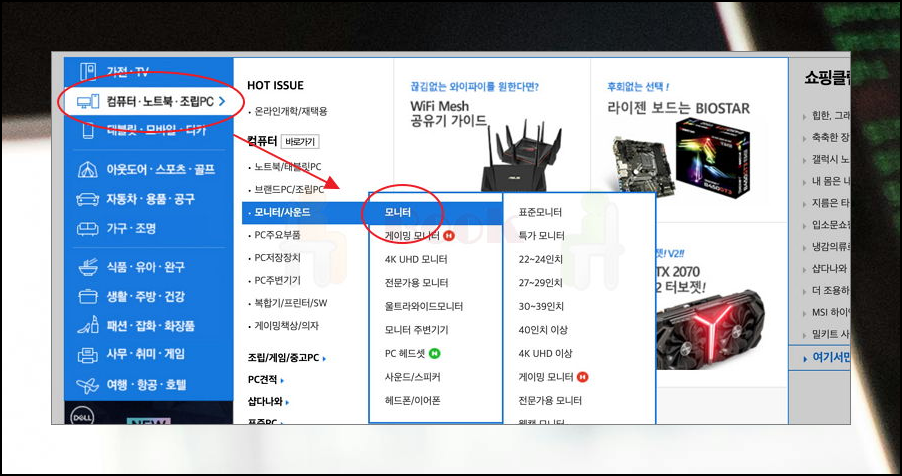Open PC주요부품 link
The image size is (902, 476).
pos(277,235)
